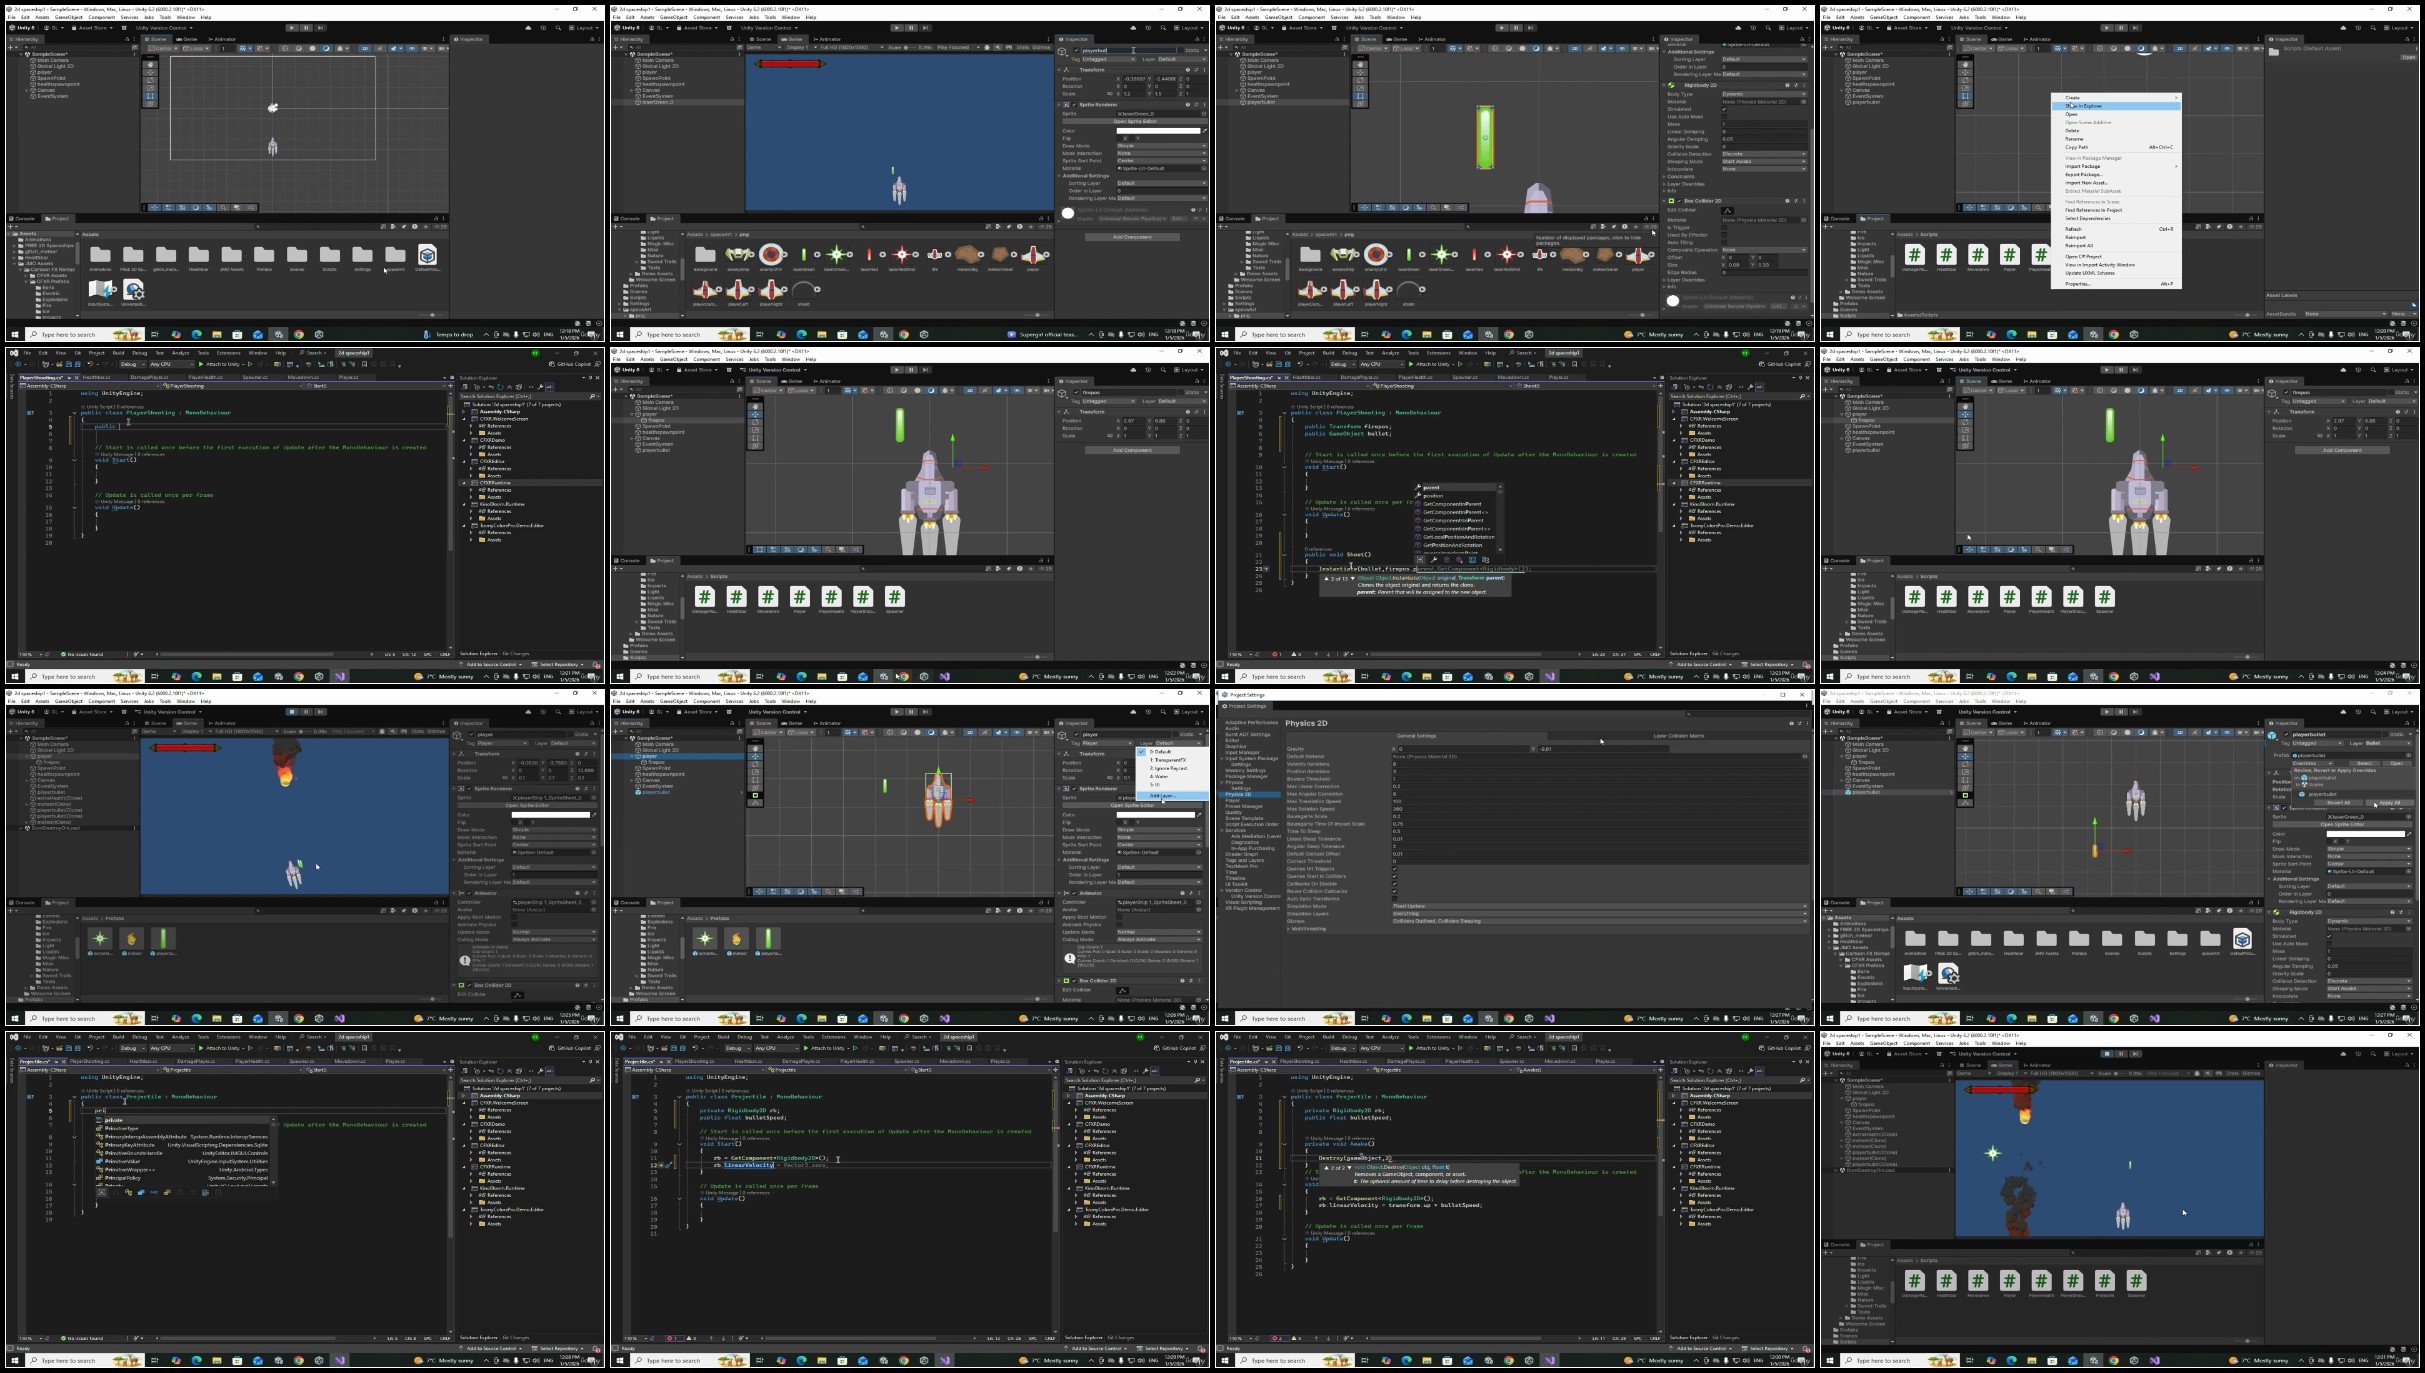
Task: Open Rigidbody 2D help icon in Bullet-layer inspector
Action: (2395, 912)
